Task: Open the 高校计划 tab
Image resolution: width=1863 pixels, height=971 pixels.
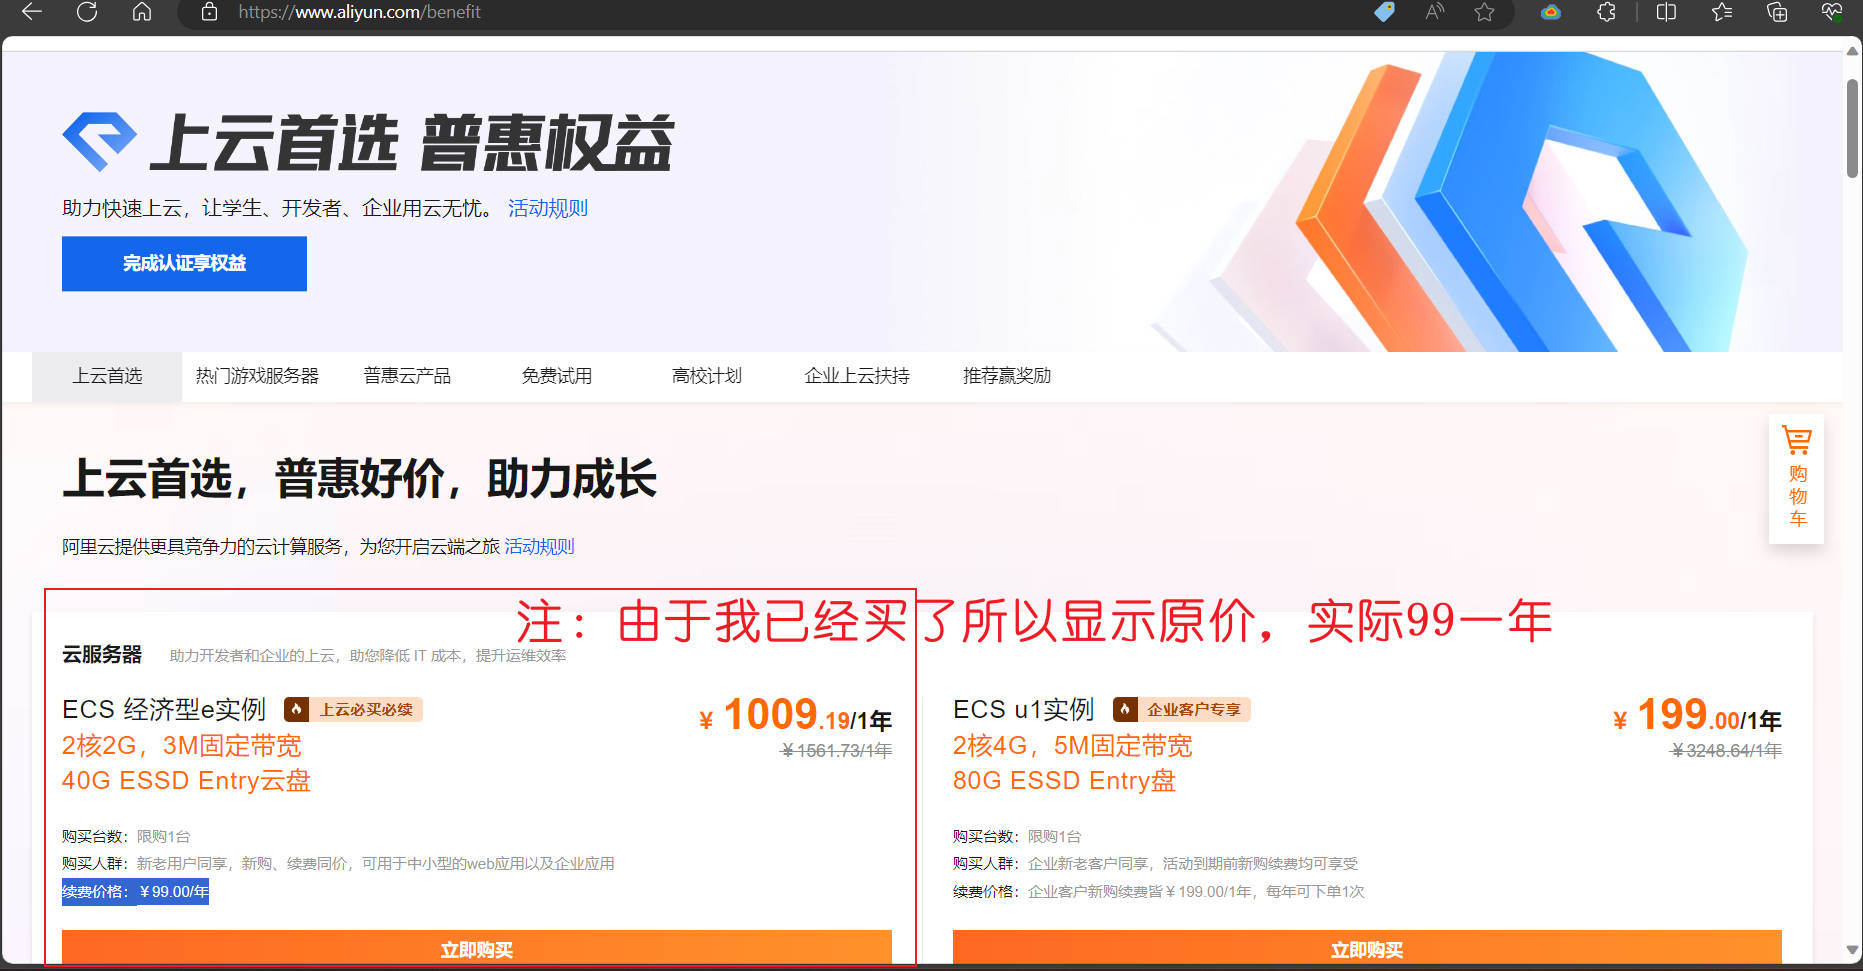Action: click(x=707, y=376)
